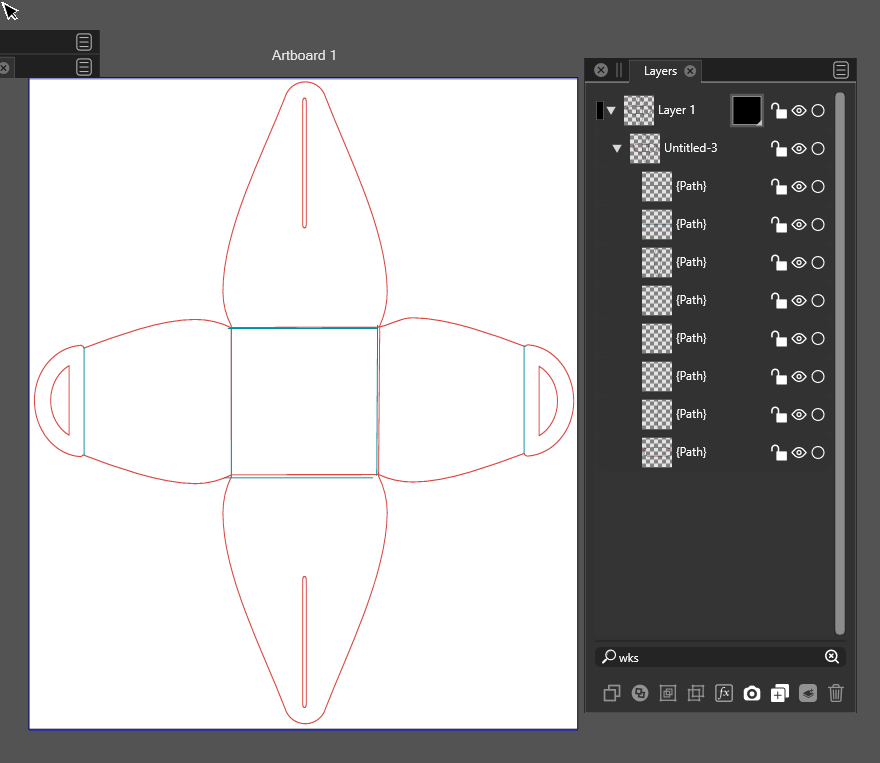The height and width of the screenshot is (763, 880).
Task: Click the trash icon to delete selected layer
Action: pos(836,693)
